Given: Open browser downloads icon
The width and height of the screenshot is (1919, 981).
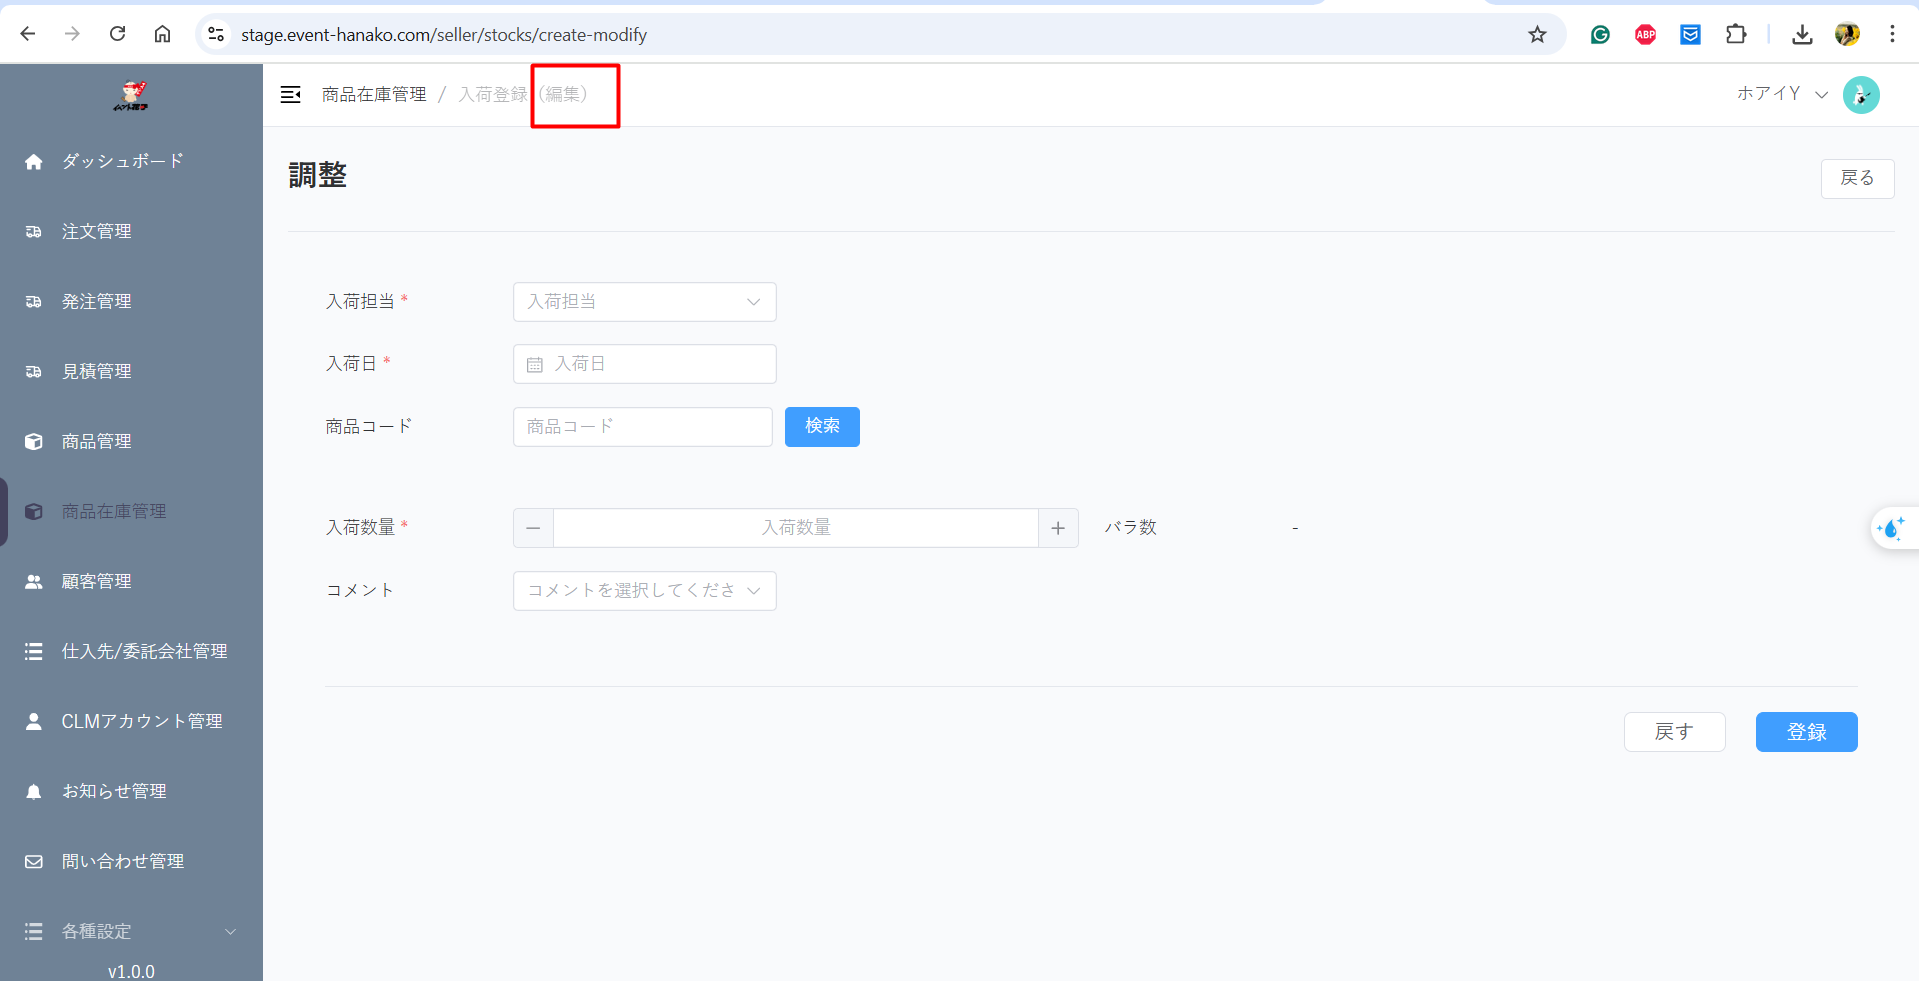Looking at the screenshot, I should 1802,35.
